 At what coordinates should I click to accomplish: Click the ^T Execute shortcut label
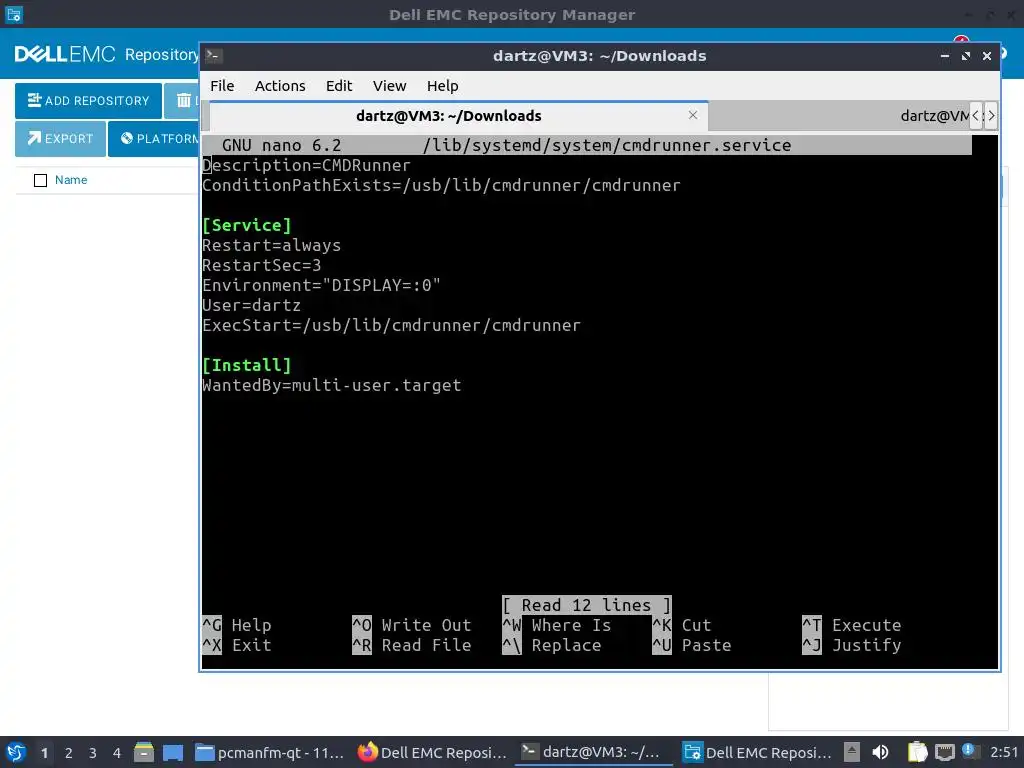click(852, 625)
